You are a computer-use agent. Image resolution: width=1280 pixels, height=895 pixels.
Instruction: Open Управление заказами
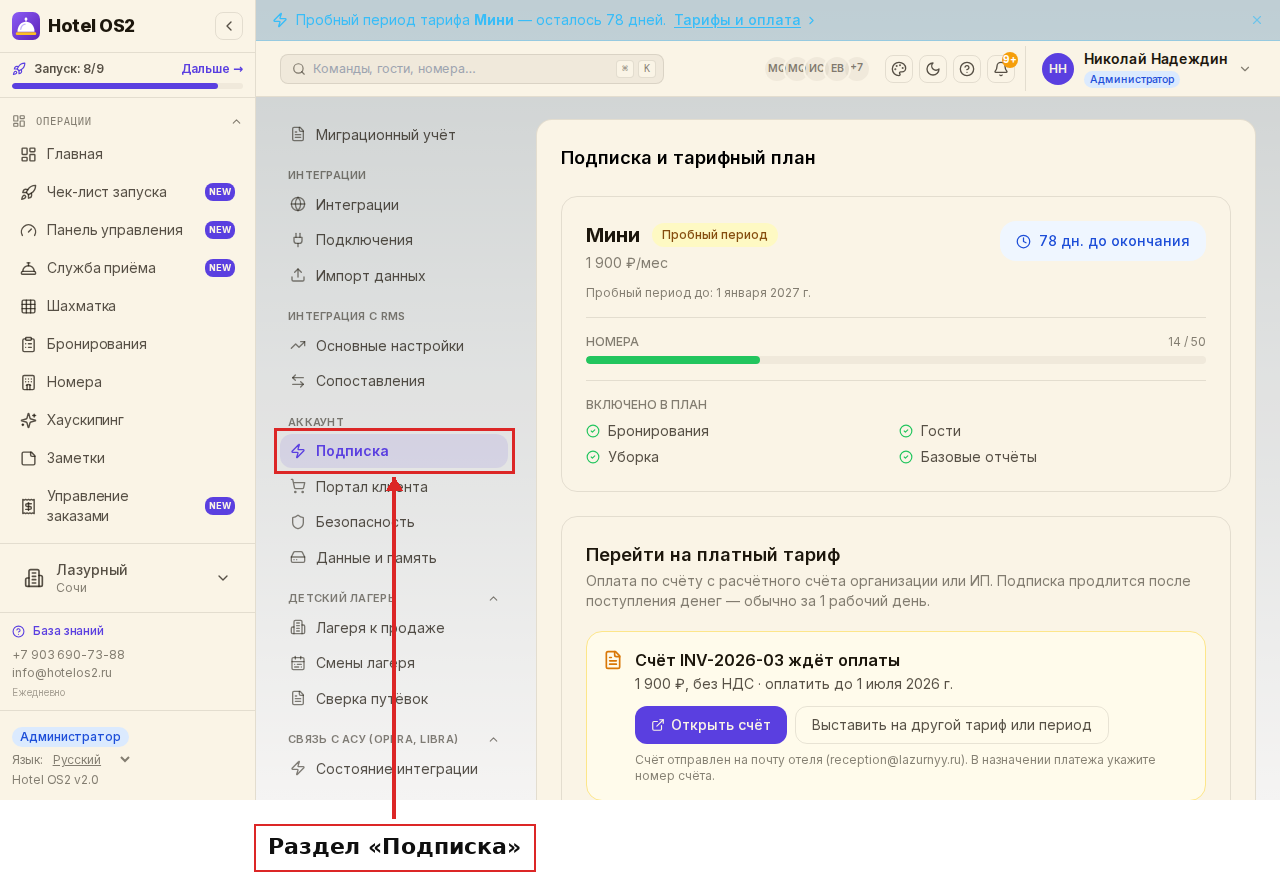coord(127,506)
